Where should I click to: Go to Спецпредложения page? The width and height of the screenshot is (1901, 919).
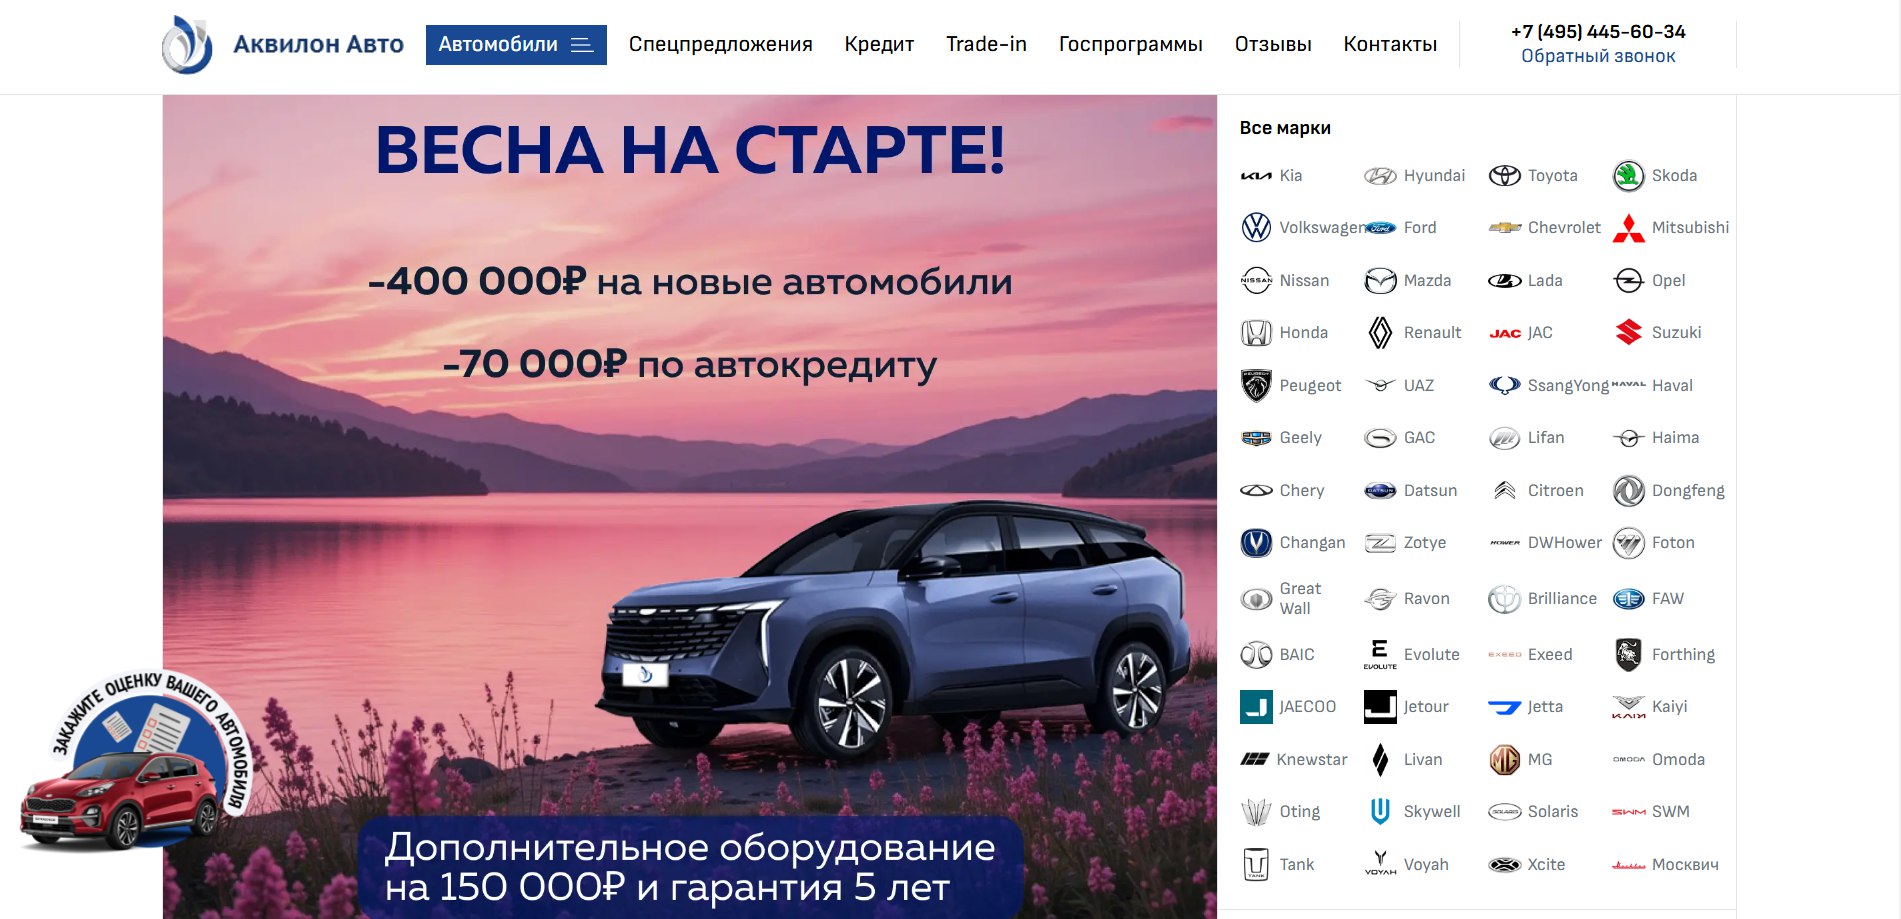click(720, 44)
